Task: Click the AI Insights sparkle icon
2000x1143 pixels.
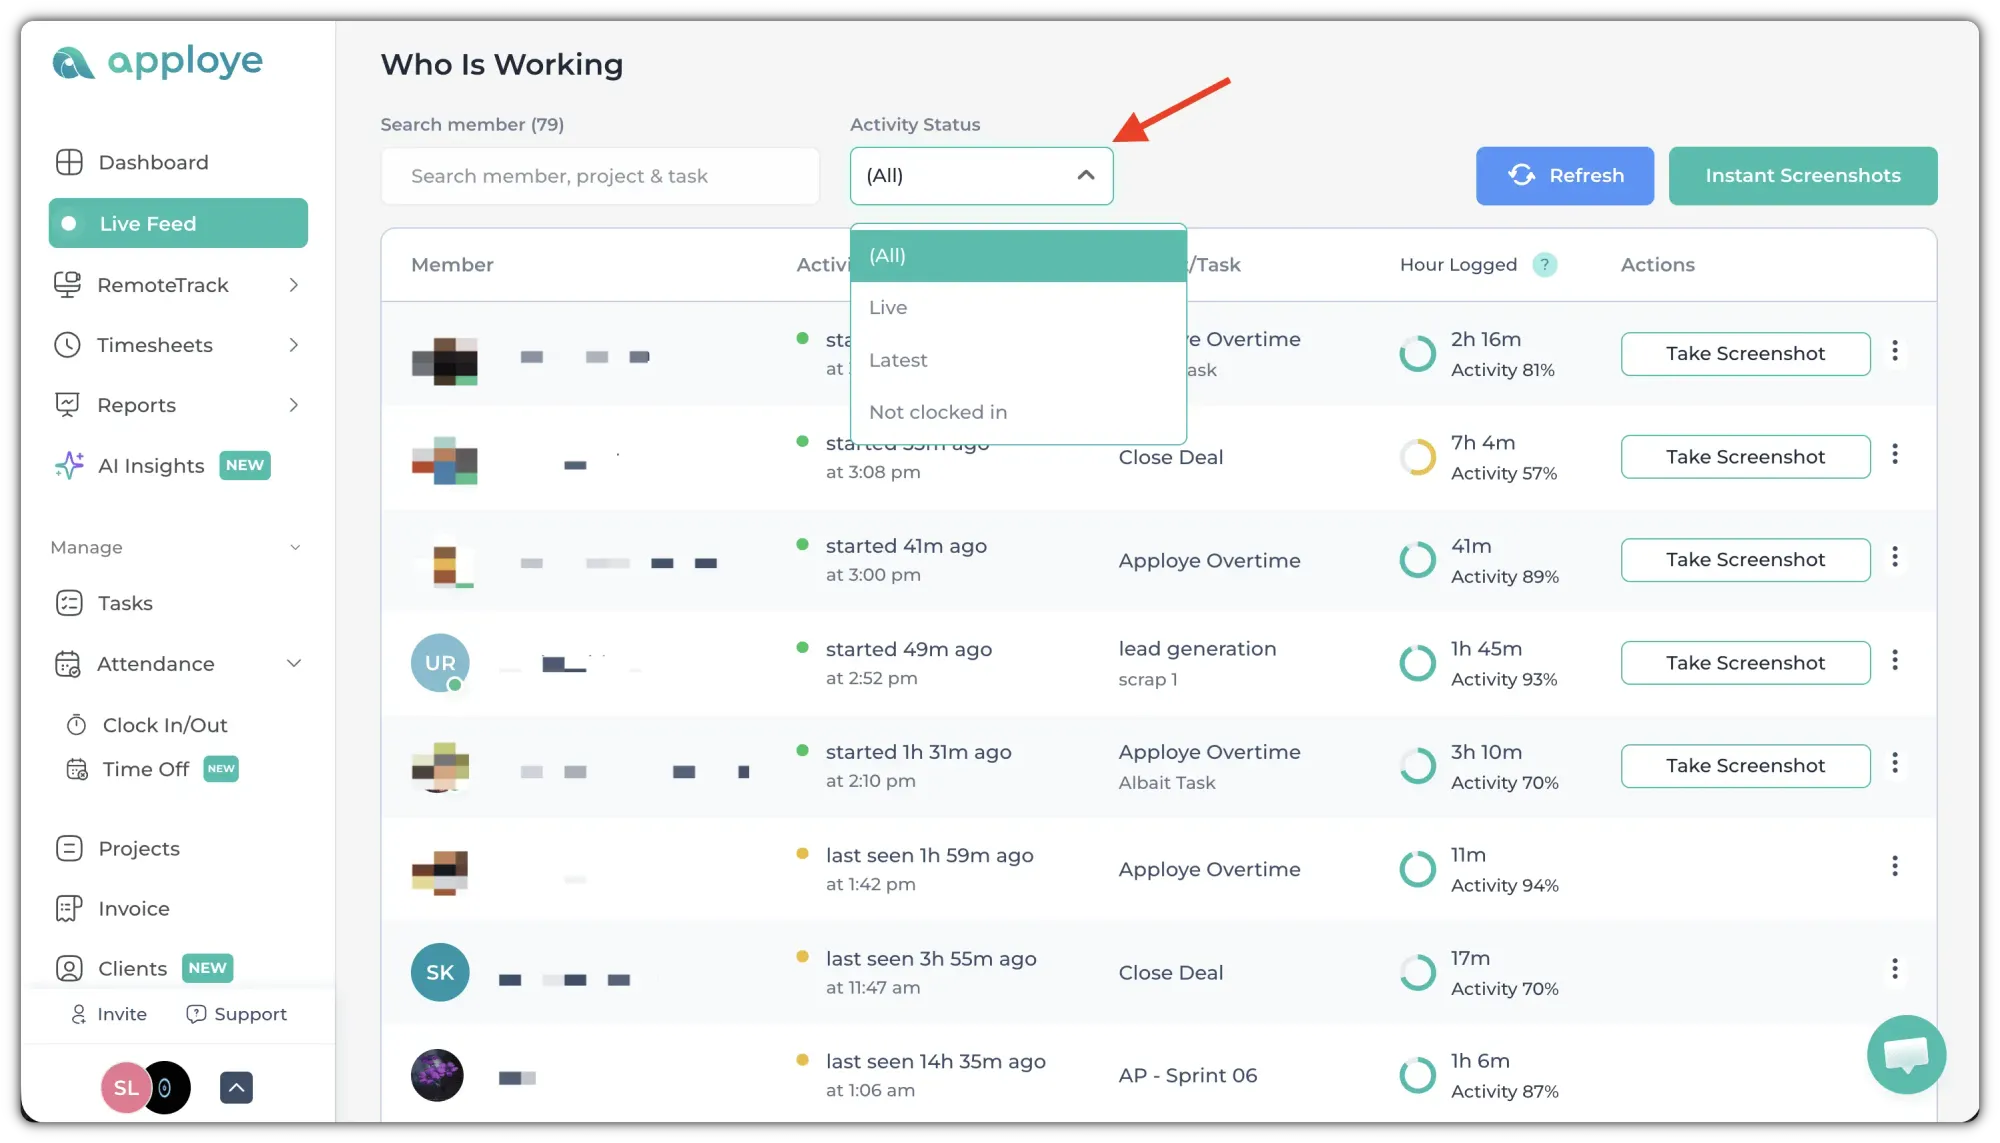Action: (69, 465)
